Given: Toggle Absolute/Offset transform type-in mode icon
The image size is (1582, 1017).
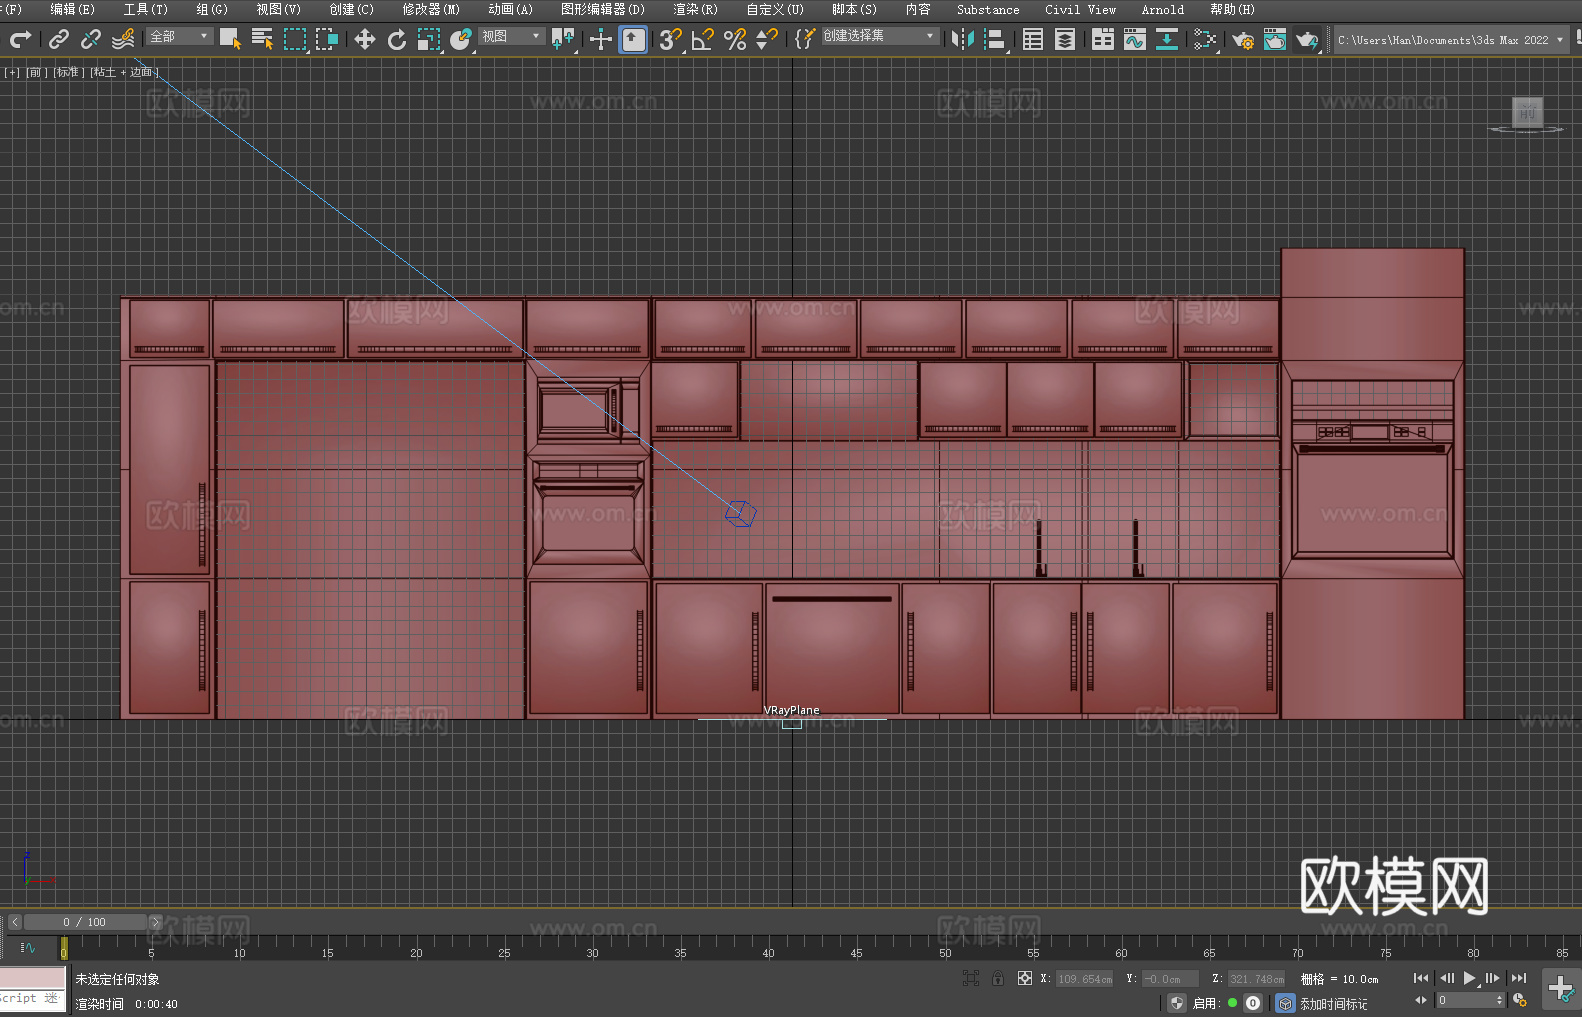Looking at the screenshot, I should click(x=1025, y=978).
